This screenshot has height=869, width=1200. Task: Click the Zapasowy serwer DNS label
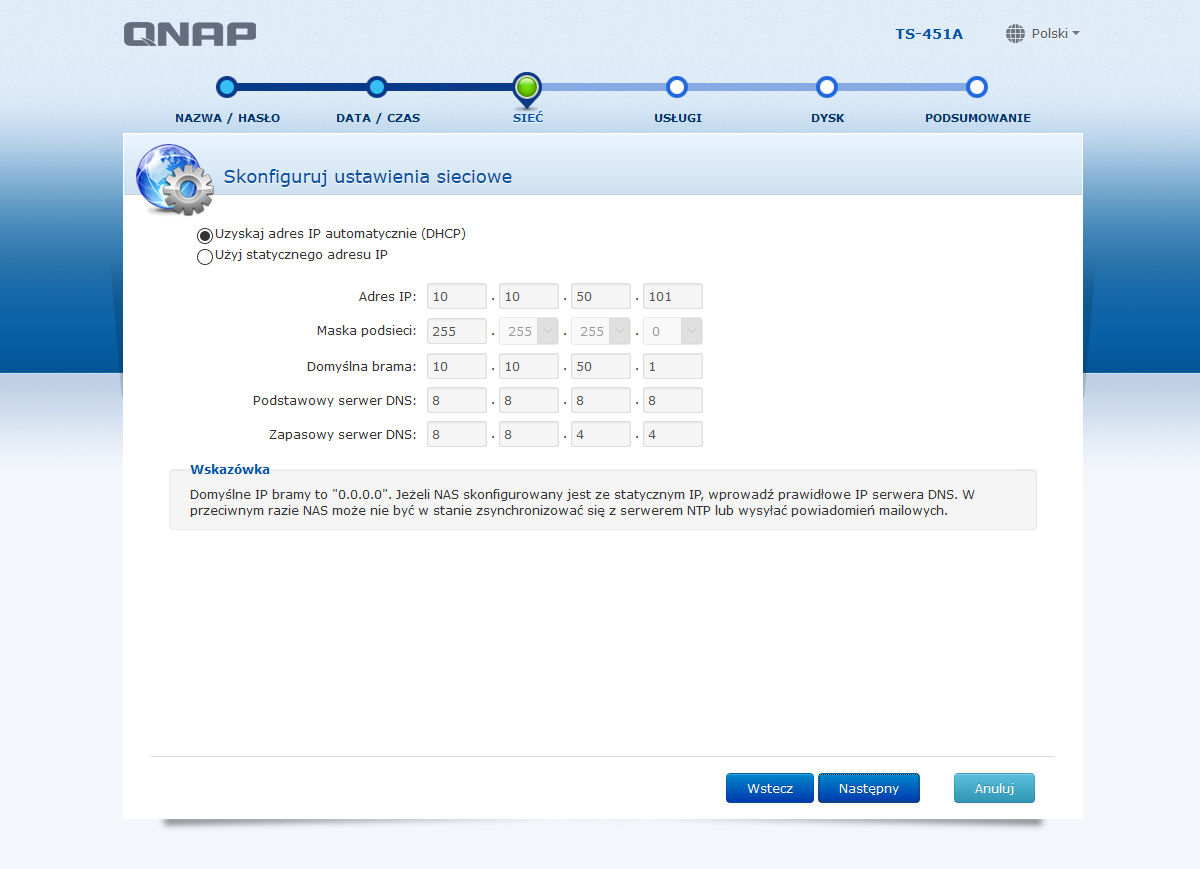coord(343,435)
